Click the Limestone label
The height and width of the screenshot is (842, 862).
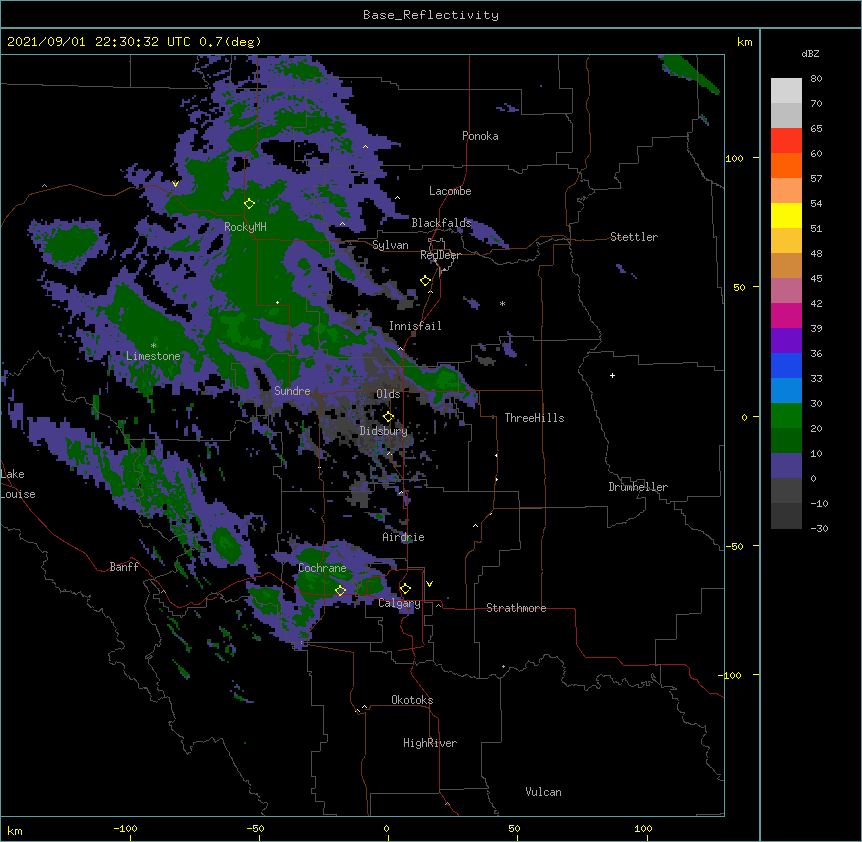pos(153,356)
